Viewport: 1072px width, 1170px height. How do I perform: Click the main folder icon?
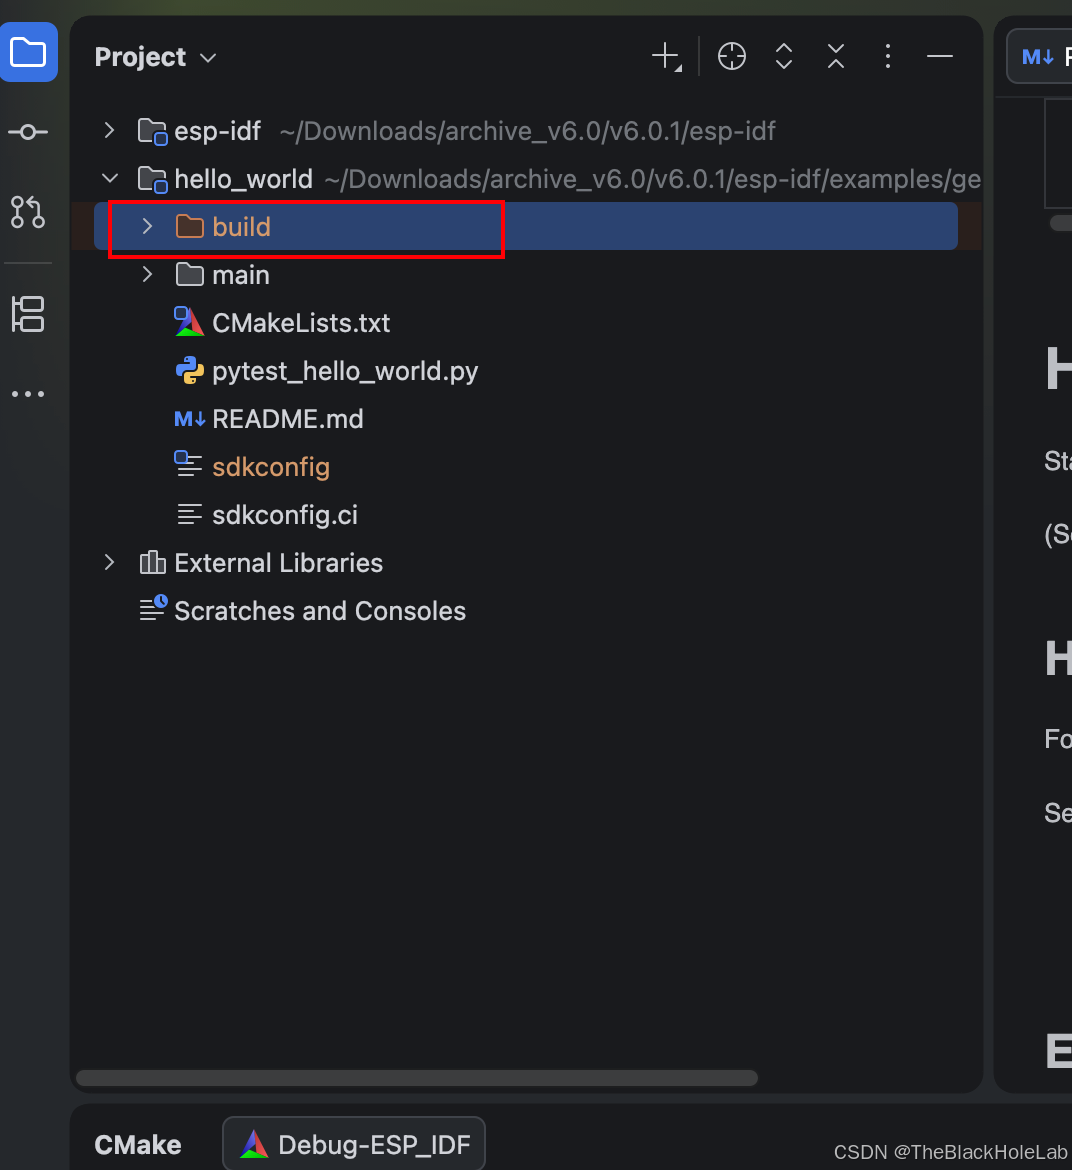point(189,275)
